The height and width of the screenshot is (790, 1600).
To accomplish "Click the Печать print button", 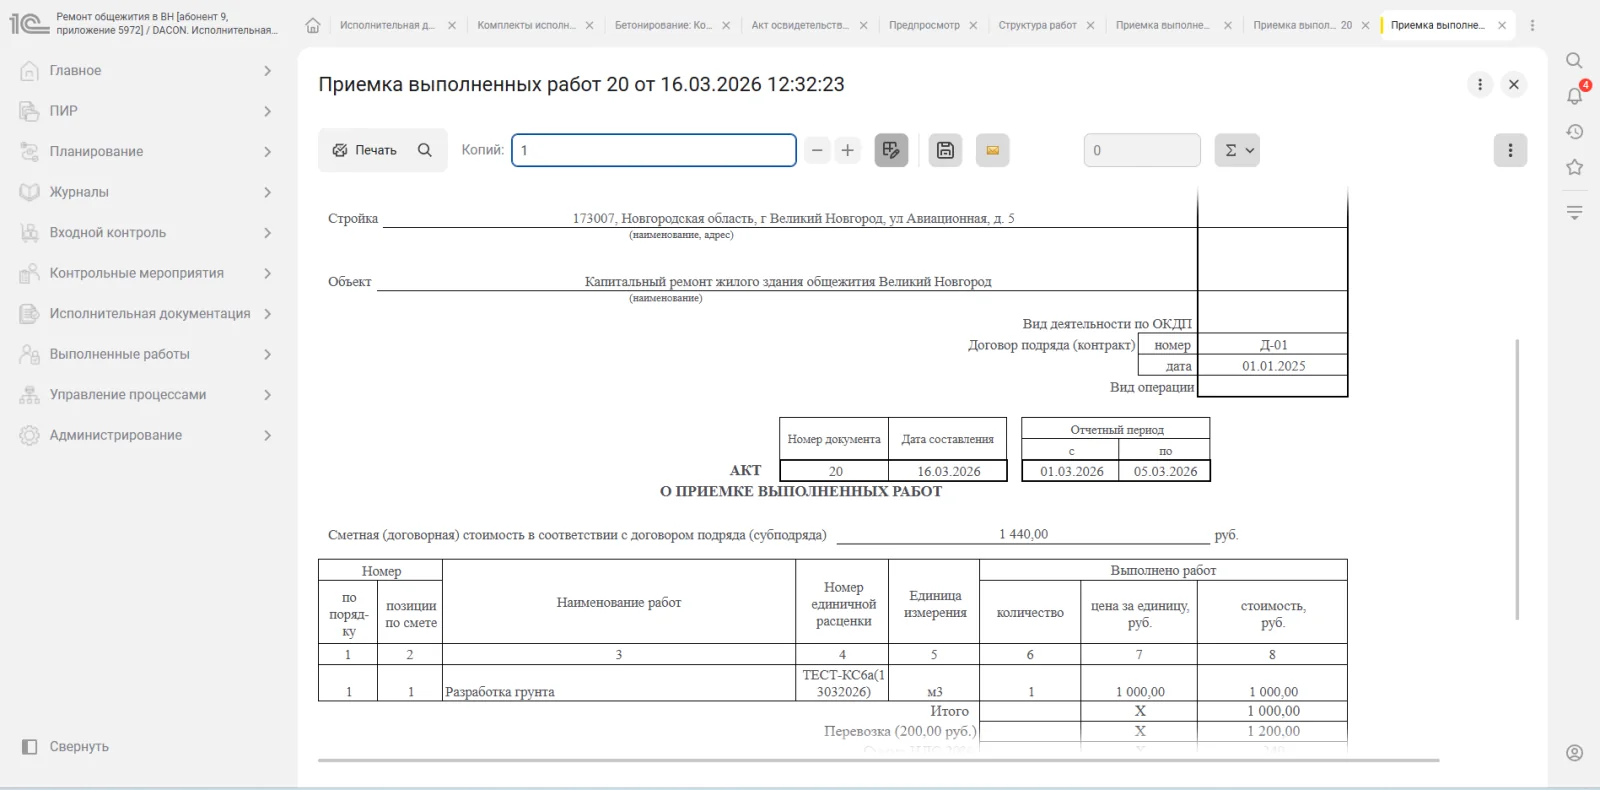I will (x=364, y=150).
